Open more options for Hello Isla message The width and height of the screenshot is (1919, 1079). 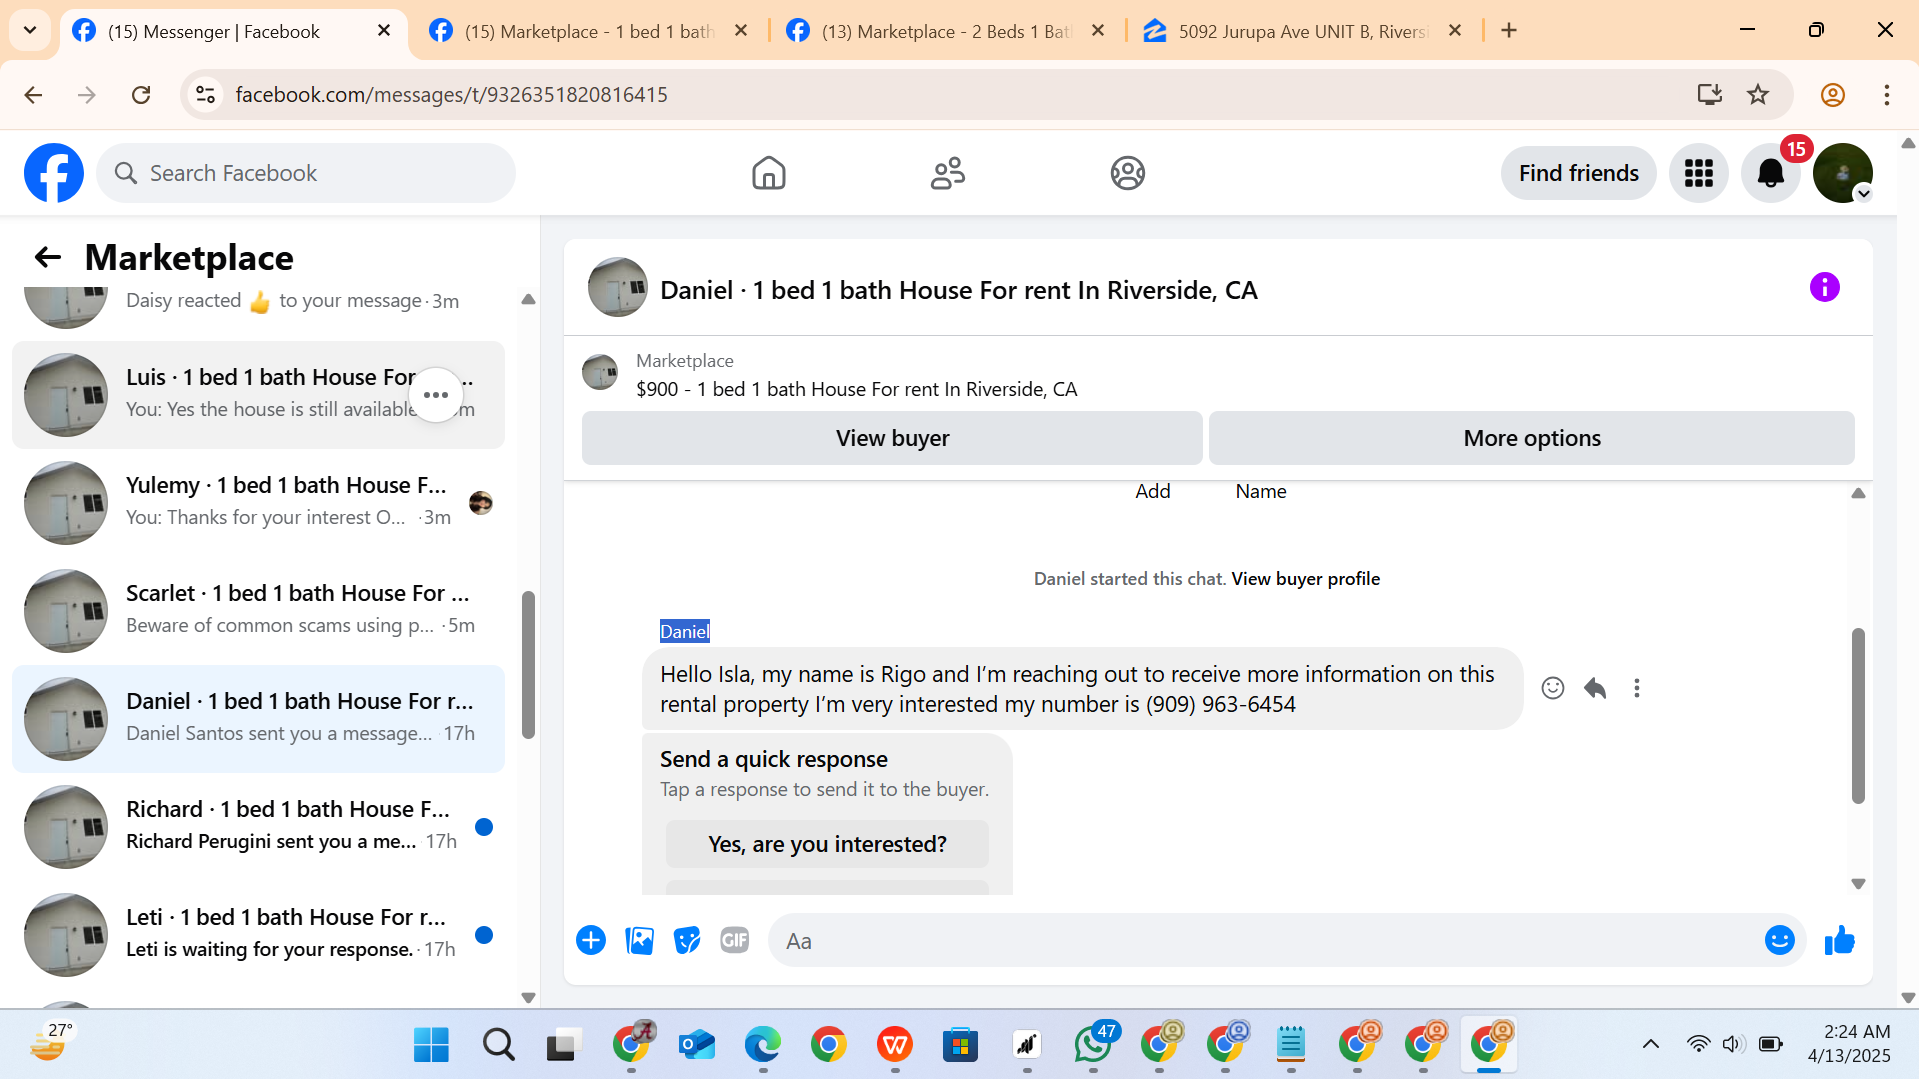[1637, 688]
